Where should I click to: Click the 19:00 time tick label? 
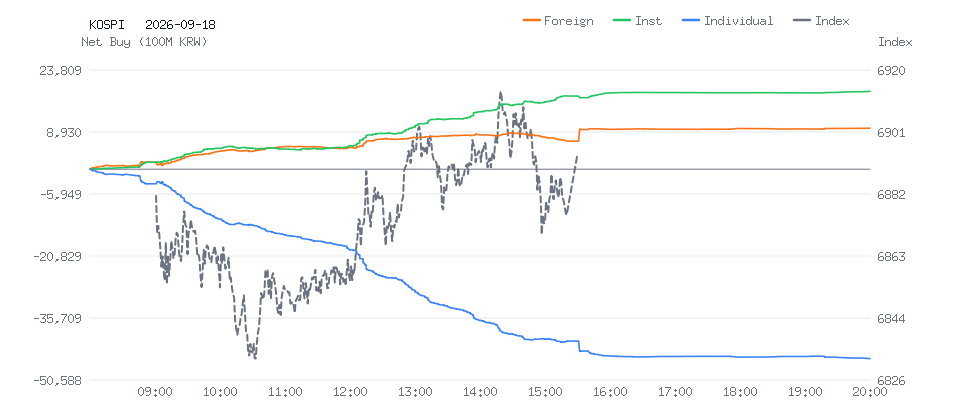click(x=804, y=392)
